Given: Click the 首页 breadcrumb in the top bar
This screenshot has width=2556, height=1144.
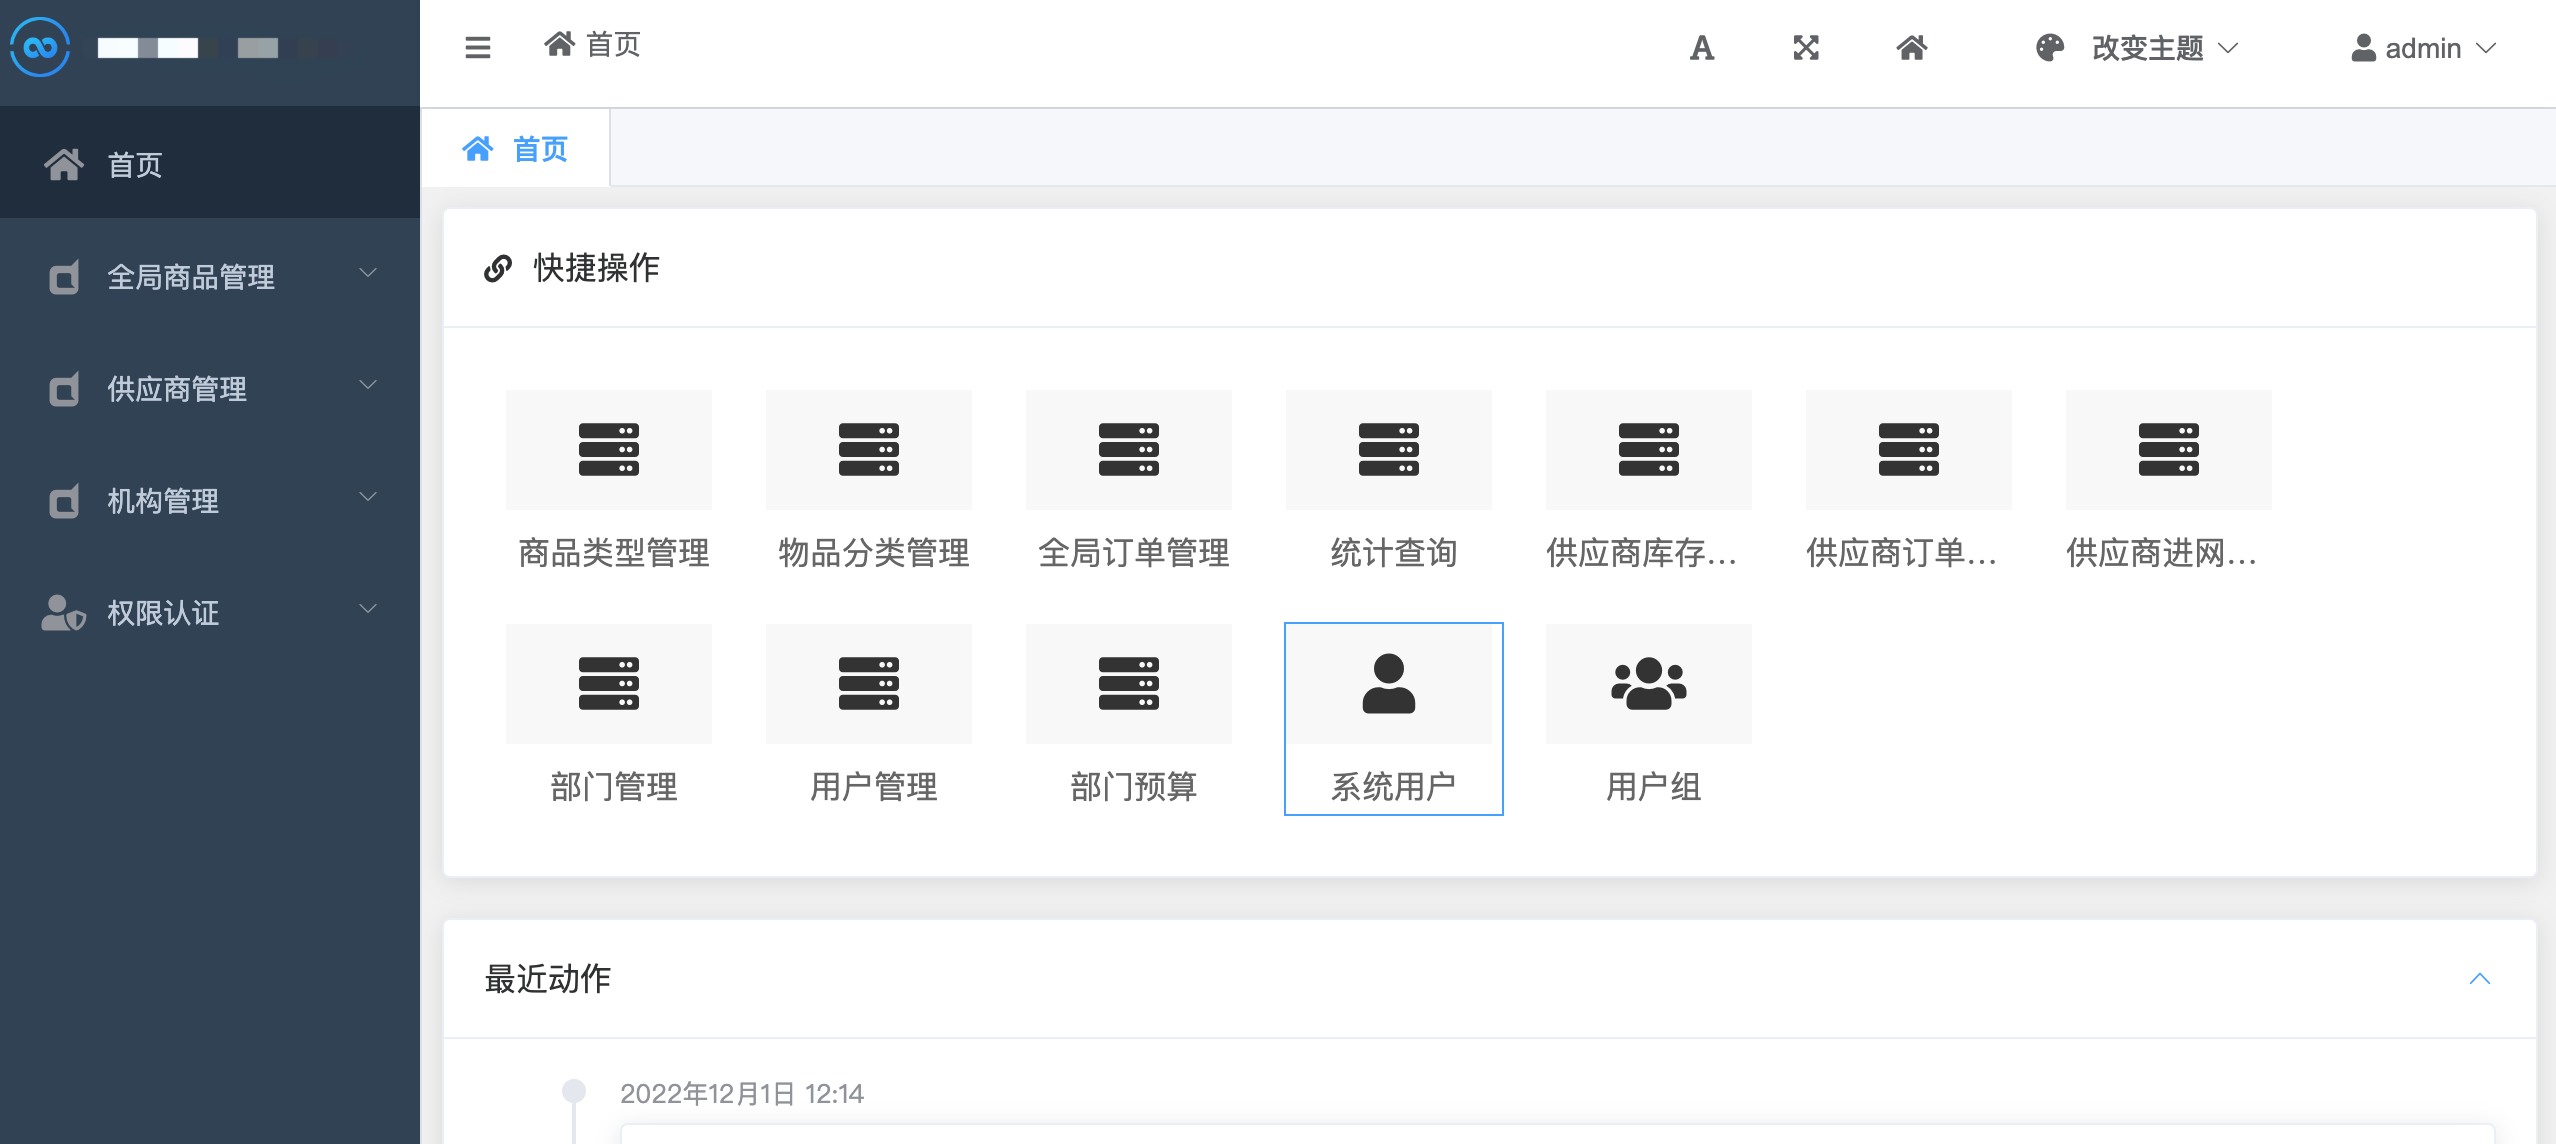Looking at the screenshot, I should [x=592, y=45].
